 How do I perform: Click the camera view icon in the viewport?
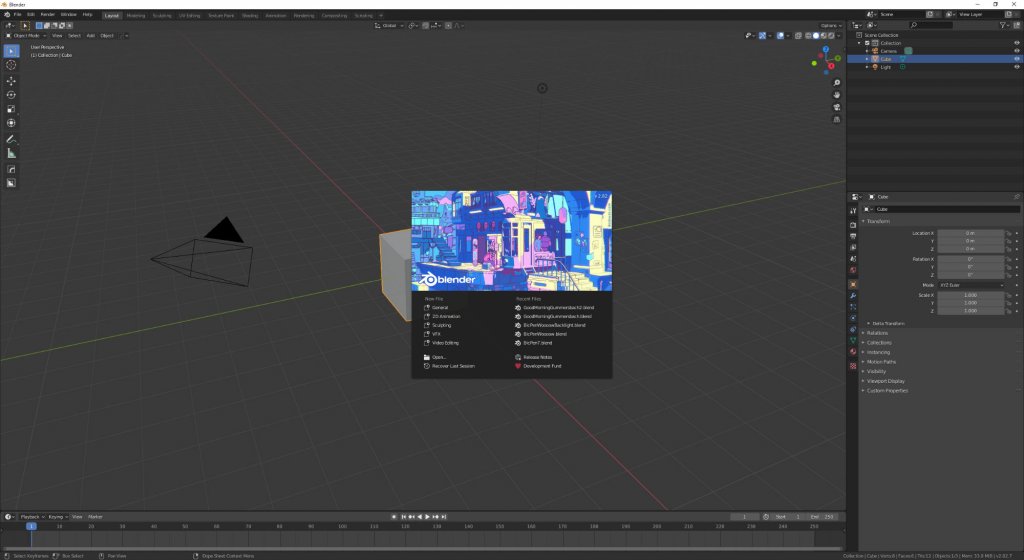click(836, 107)
